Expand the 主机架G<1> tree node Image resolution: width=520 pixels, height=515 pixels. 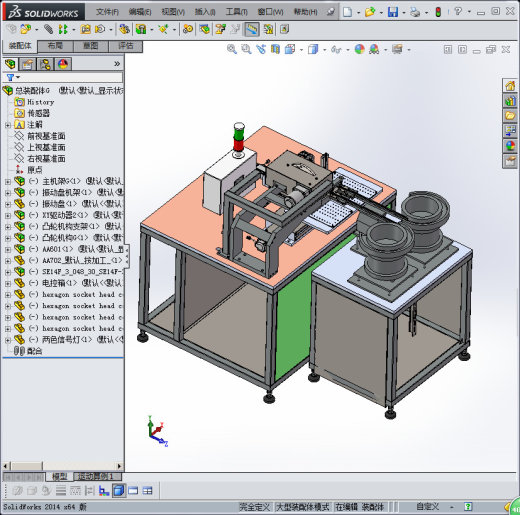click(x=8, y=182)
